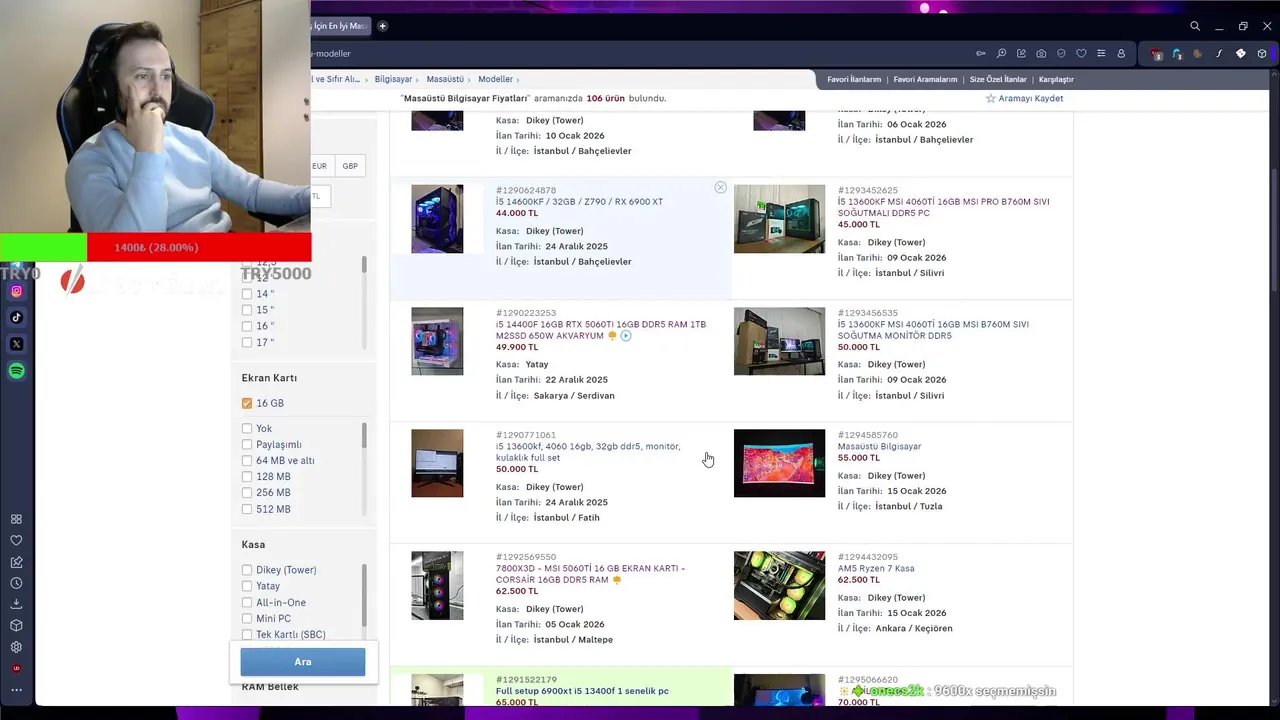The height and width of the screenshot is (720, 1280).
Task: Uncheck the 16 GB Ekran Kartı checkbox
Action: click(x=247, y=403)
